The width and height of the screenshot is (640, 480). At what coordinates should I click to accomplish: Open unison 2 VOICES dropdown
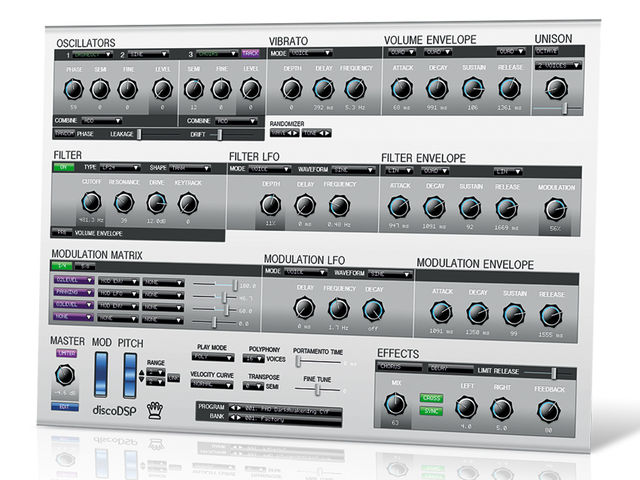[558, 65]
